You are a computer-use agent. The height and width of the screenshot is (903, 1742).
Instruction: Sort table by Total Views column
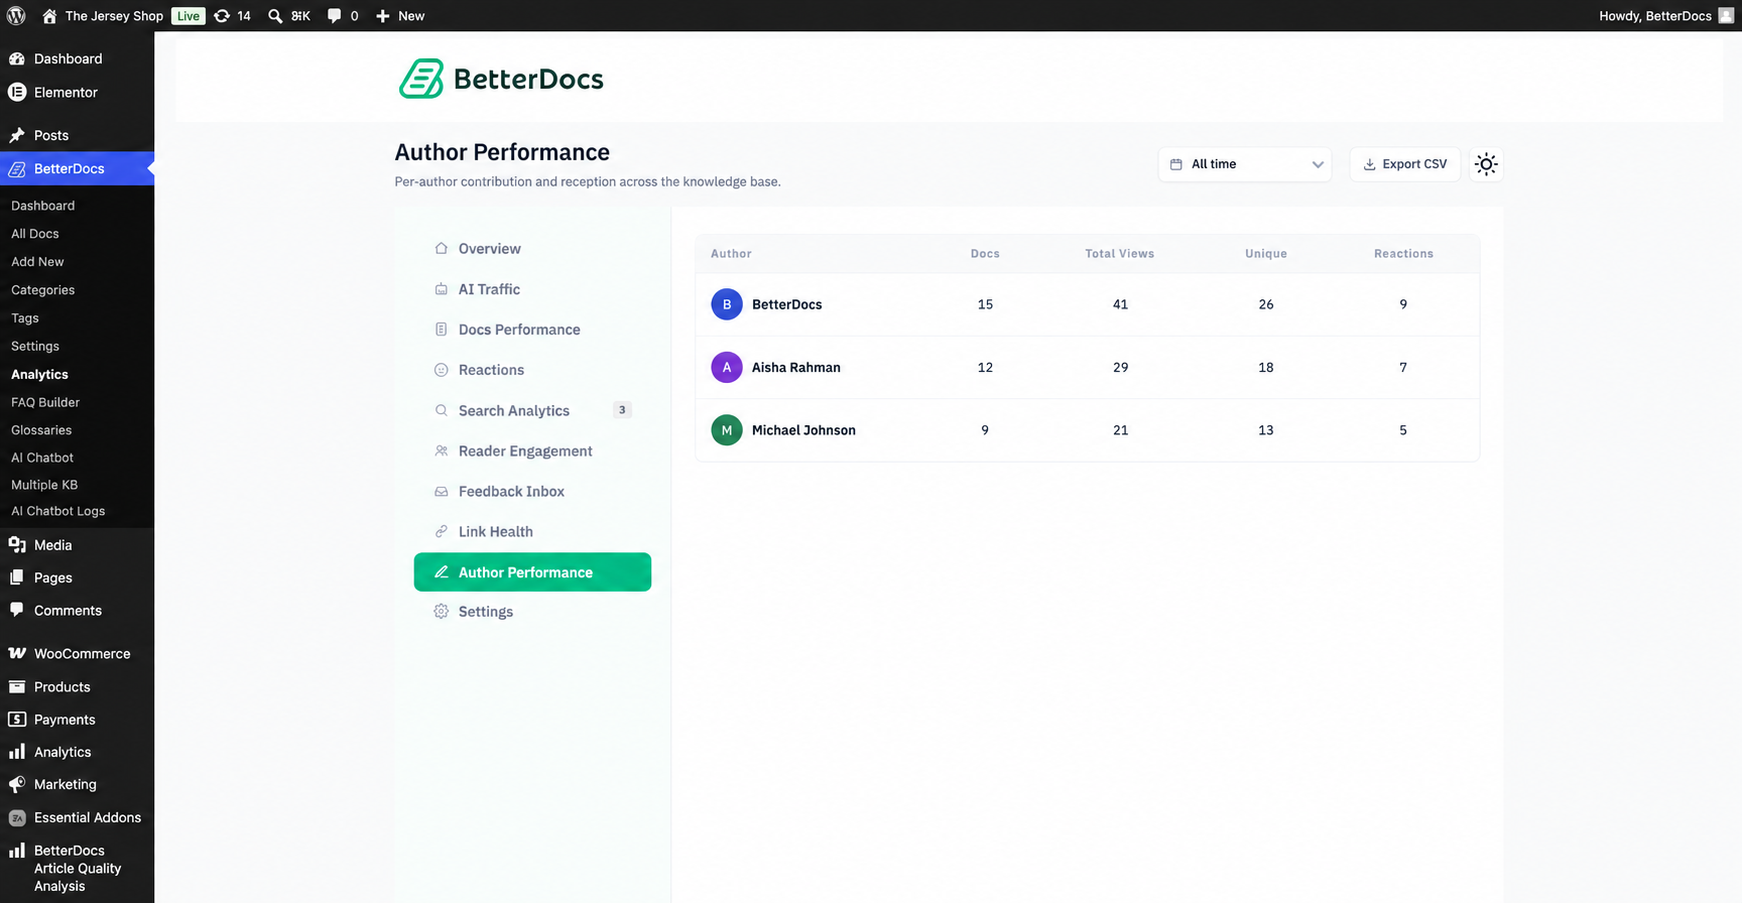coord(1120,254)
